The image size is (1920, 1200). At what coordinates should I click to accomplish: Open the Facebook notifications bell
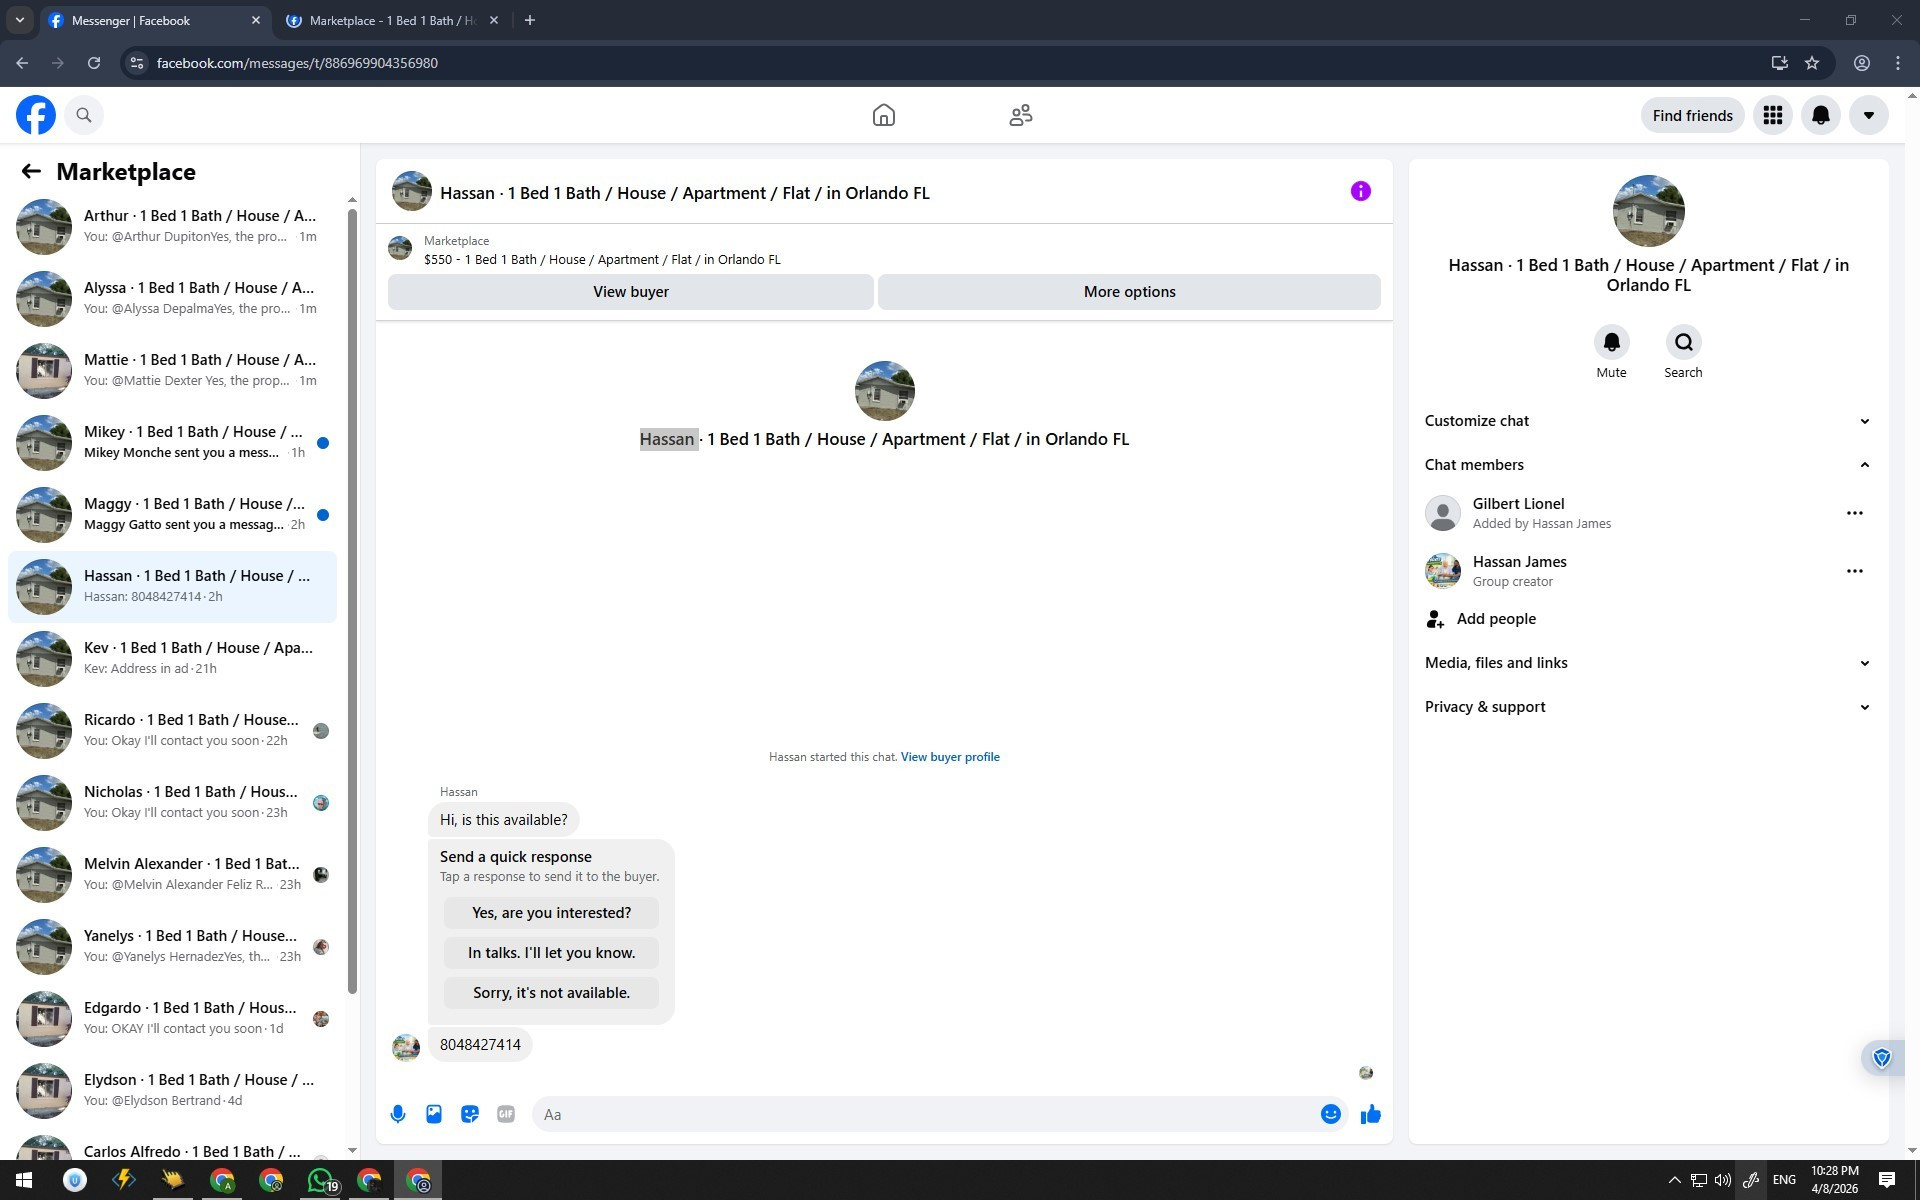coord(1820,115)
